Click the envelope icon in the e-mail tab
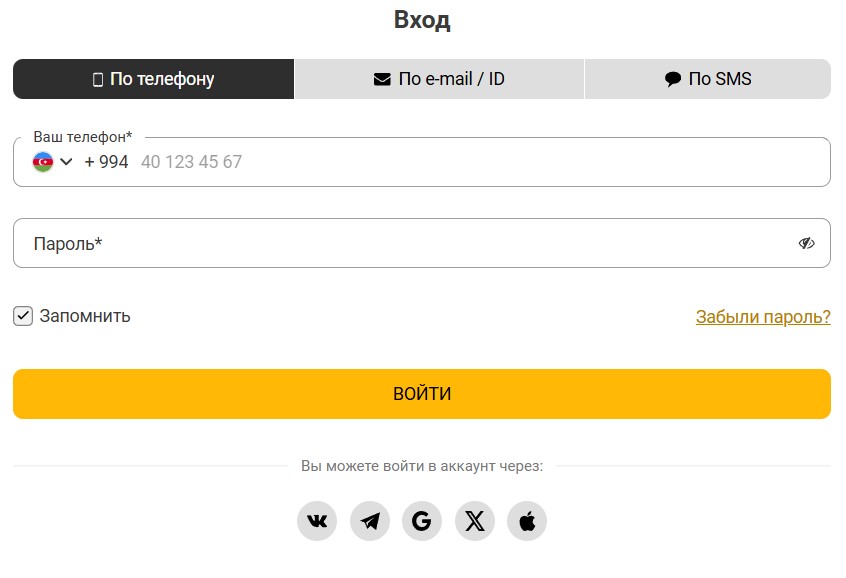This screenshot has width=846, height=578. point(382,79)
